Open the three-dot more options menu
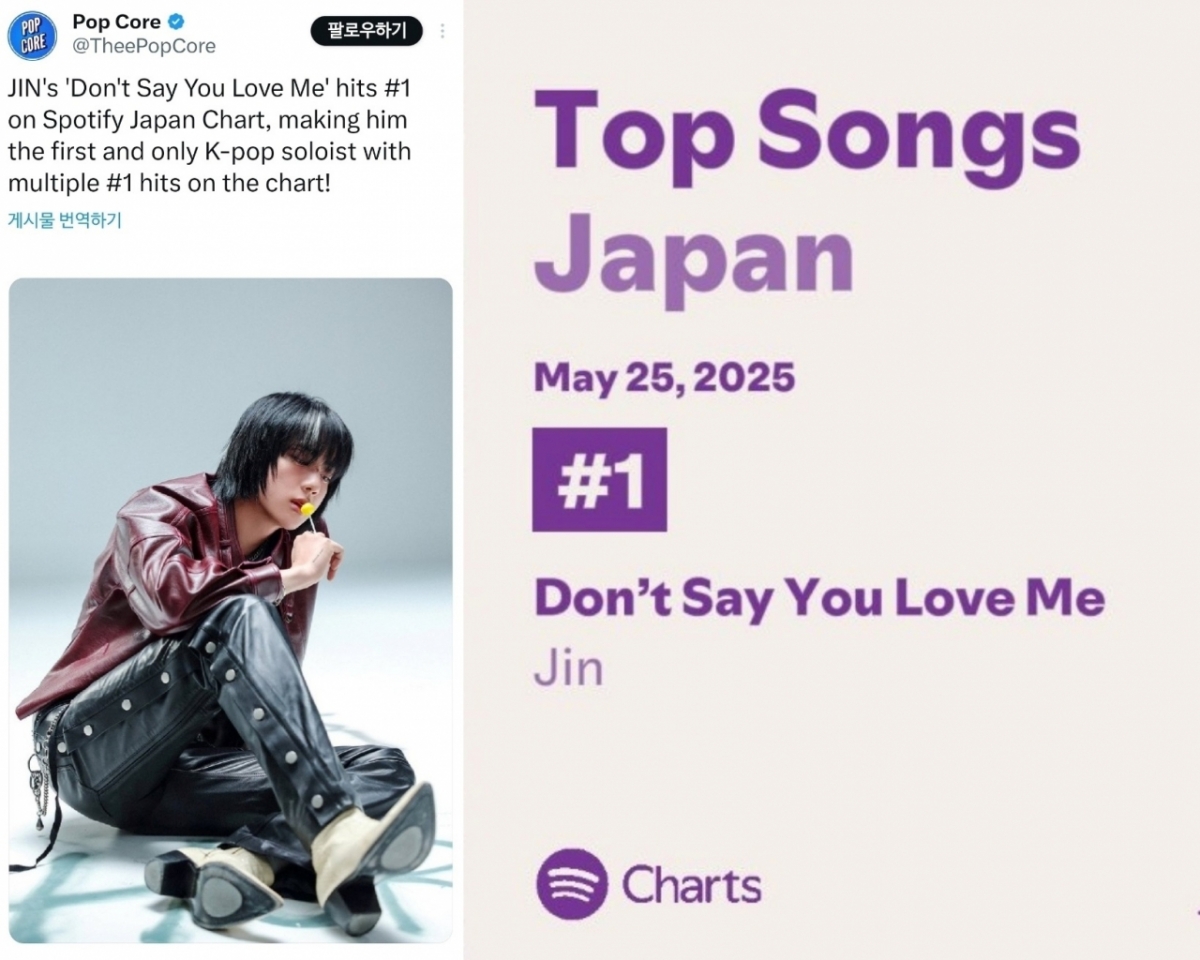The image size is (1200, 960). pos(443,31)
